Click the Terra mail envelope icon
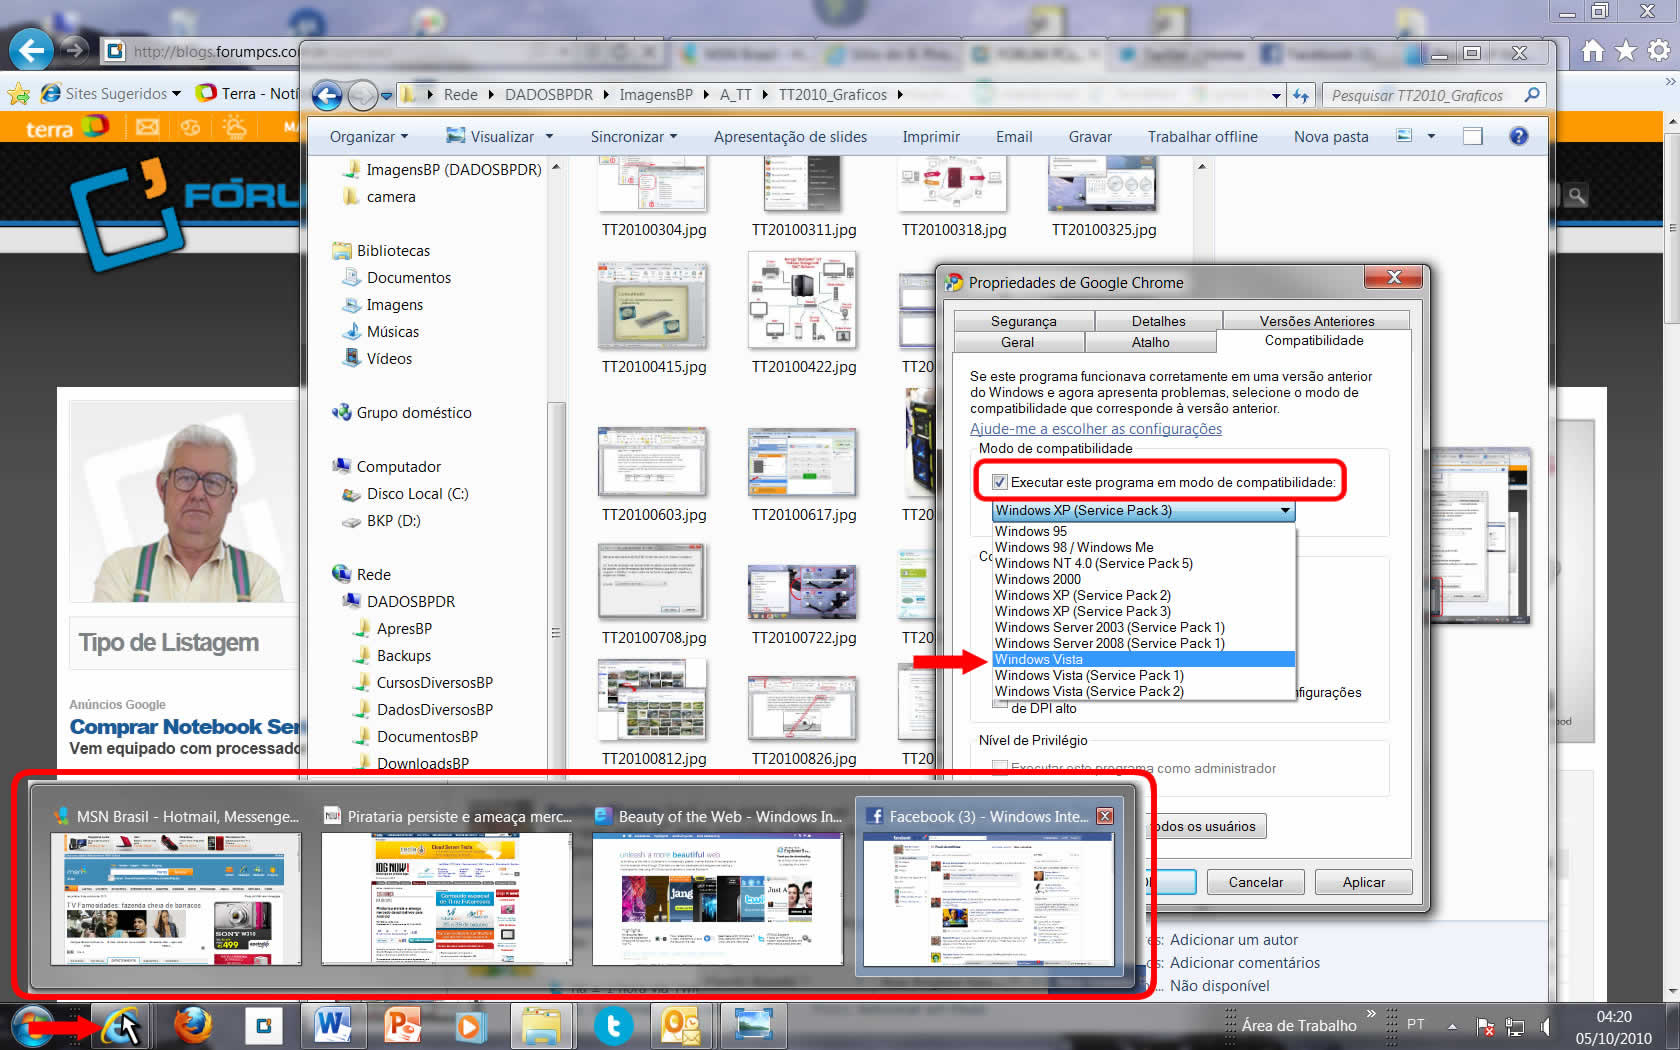Image resolution: width=1680 pixels, height=1050 pixels. tap(147, 127)
